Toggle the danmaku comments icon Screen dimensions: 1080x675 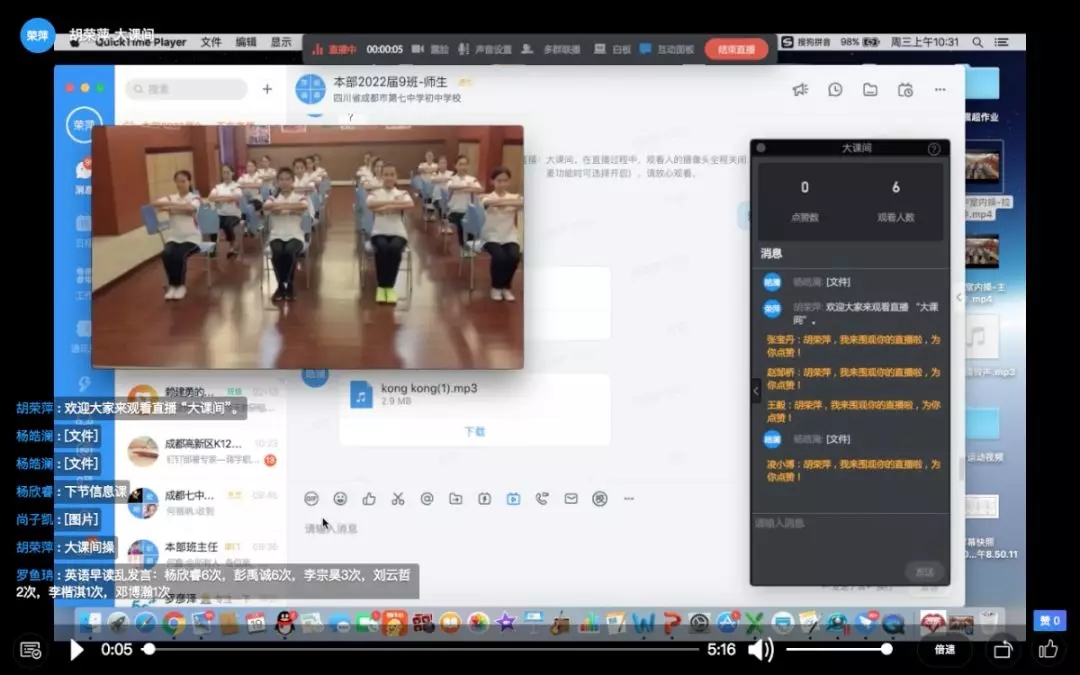click(30, 650)
